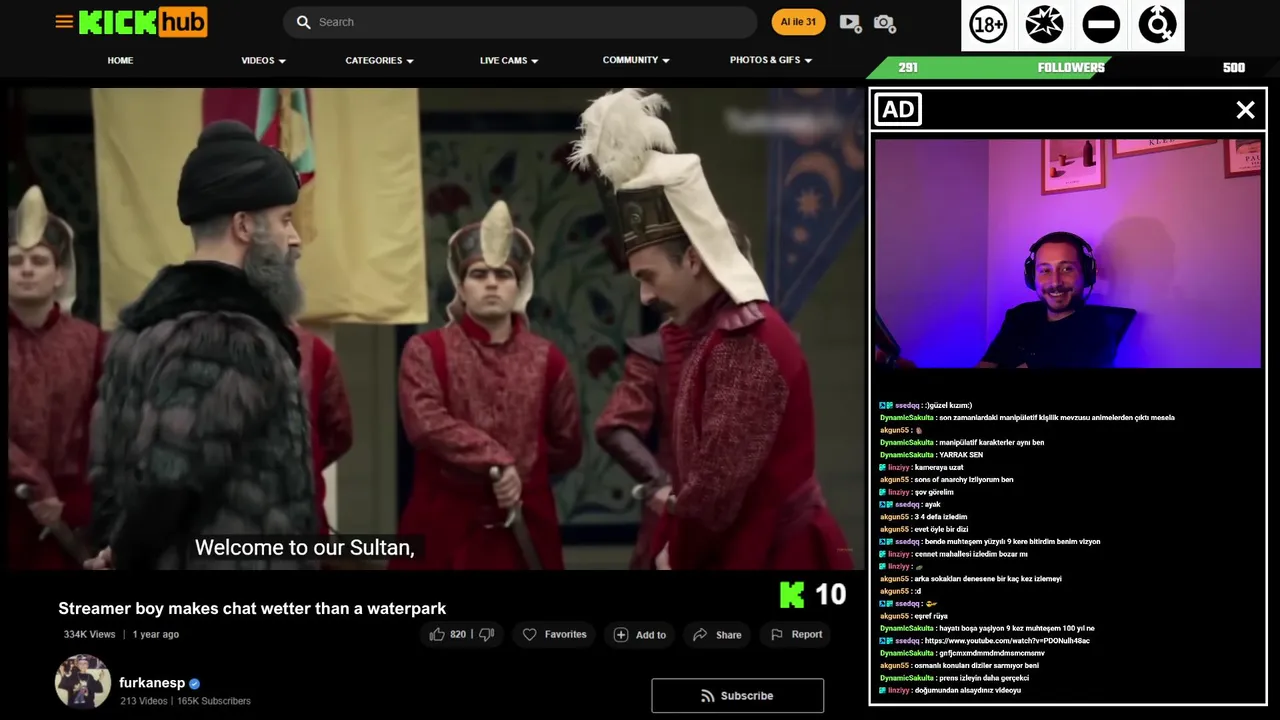Image resolution: width=1280 pixels, height=720 pixels.
Task: Click the starburst icon beside 18+
Action: [x=1044, y=25]
